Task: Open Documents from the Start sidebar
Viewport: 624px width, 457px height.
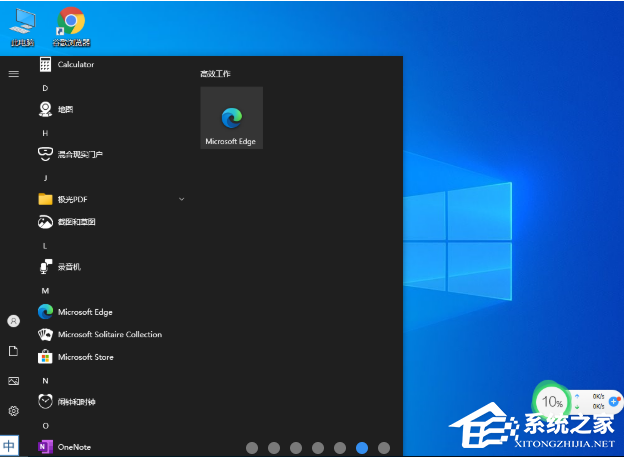Action: (13, 351)
